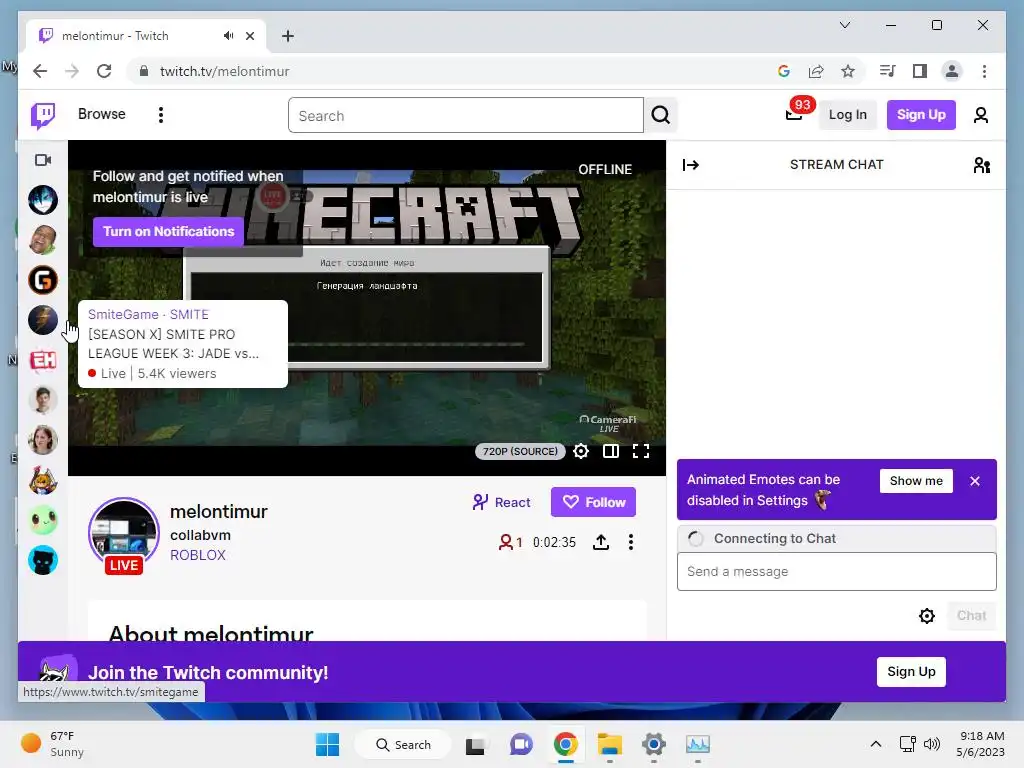The height and width of the screenshot is (768, 1024).
Task: Open video player settings gear
Action: [x=581, y=451]
